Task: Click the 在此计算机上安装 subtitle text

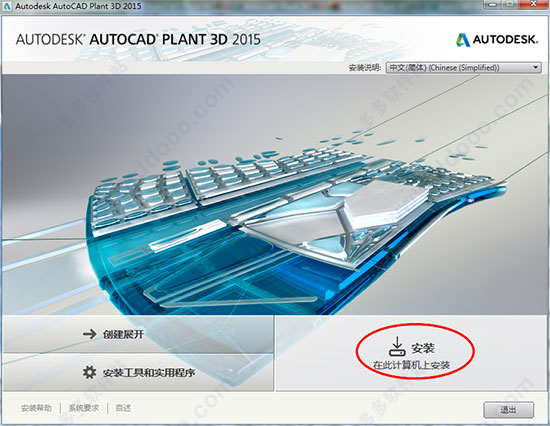Action: tap(411, 365)
